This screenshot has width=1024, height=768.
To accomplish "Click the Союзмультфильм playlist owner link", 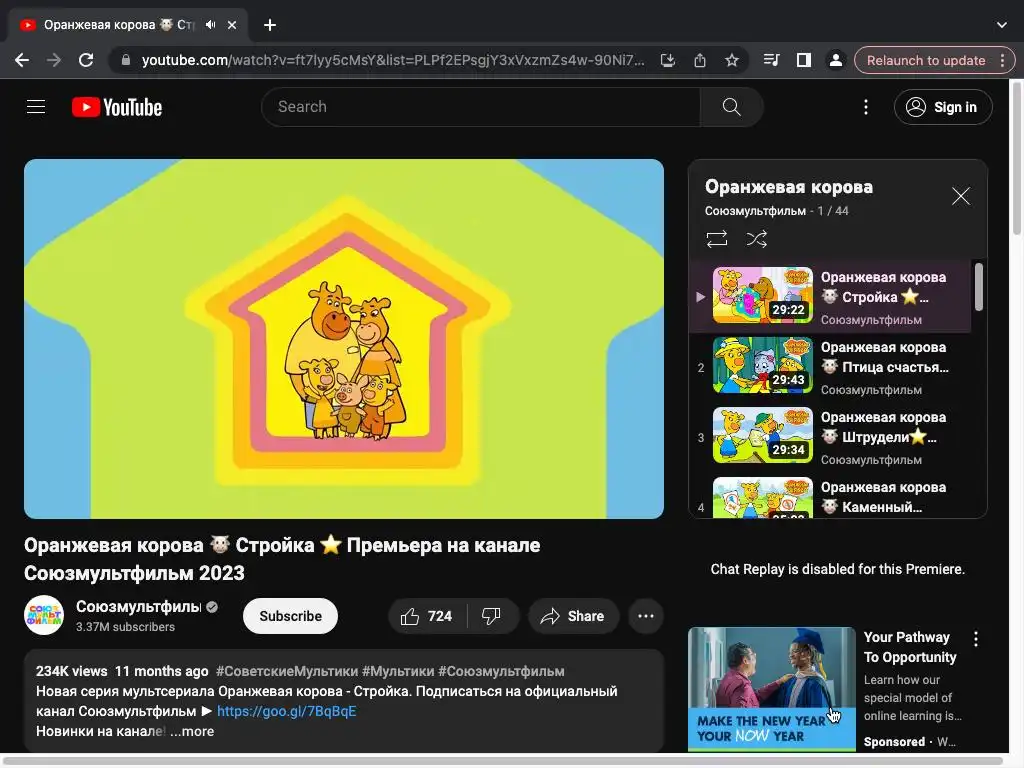I will 755,211.
